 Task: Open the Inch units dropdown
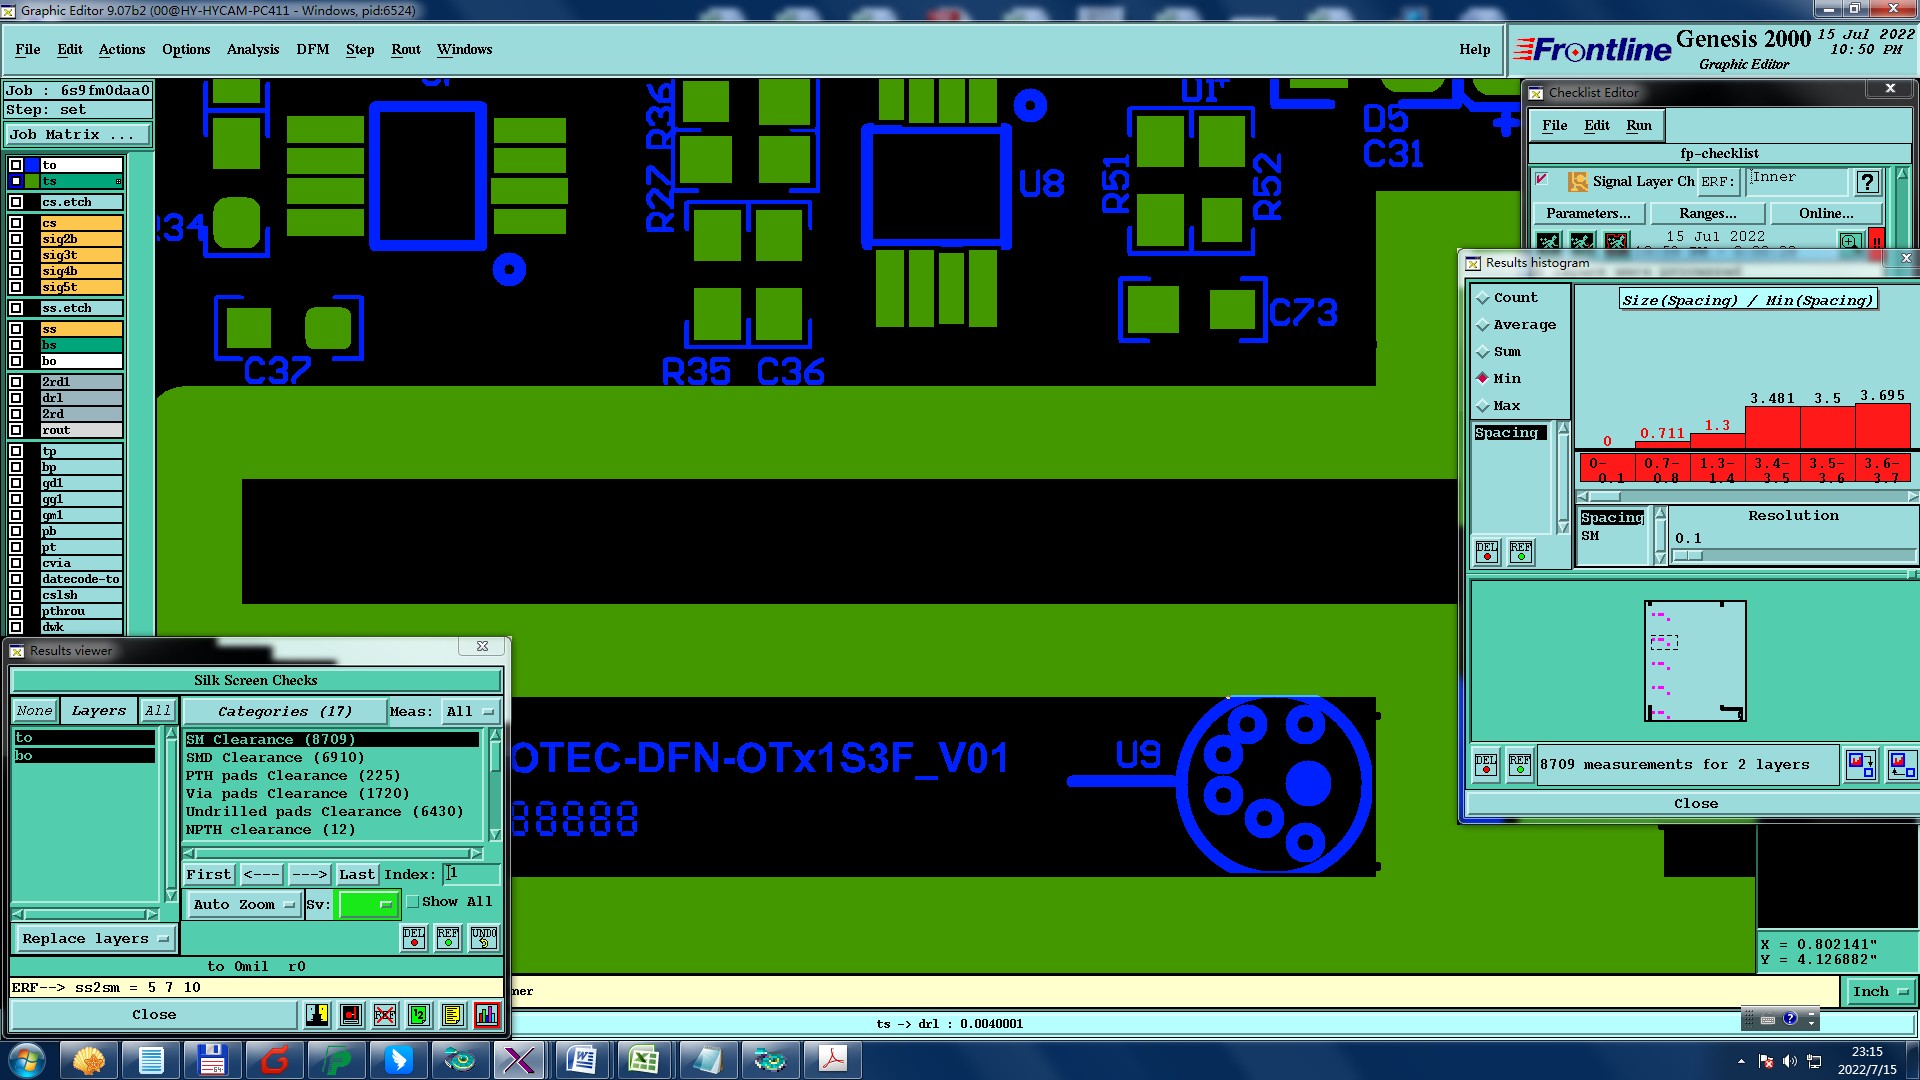coord(1880,992)
